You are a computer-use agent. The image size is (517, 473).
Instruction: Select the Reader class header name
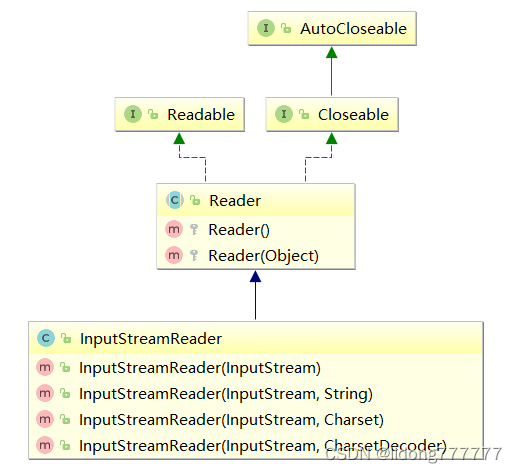click(235, 201)
